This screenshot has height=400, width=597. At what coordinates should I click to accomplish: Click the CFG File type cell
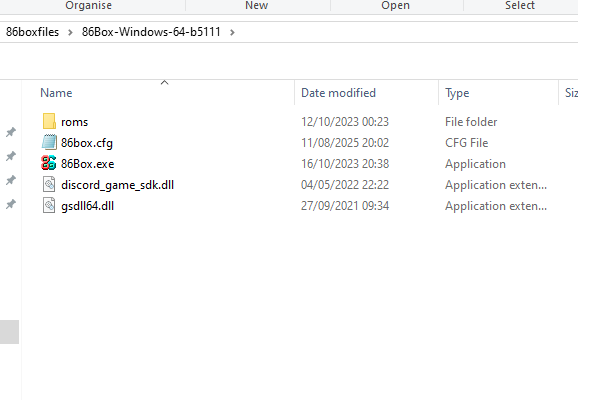click(466, 143)
